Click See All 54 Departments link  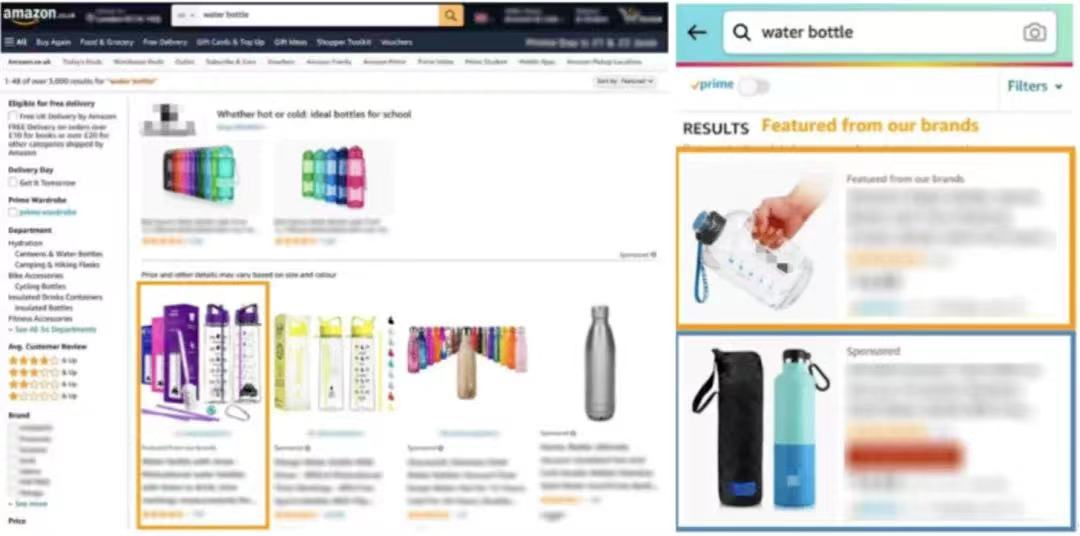click(52, 330)
